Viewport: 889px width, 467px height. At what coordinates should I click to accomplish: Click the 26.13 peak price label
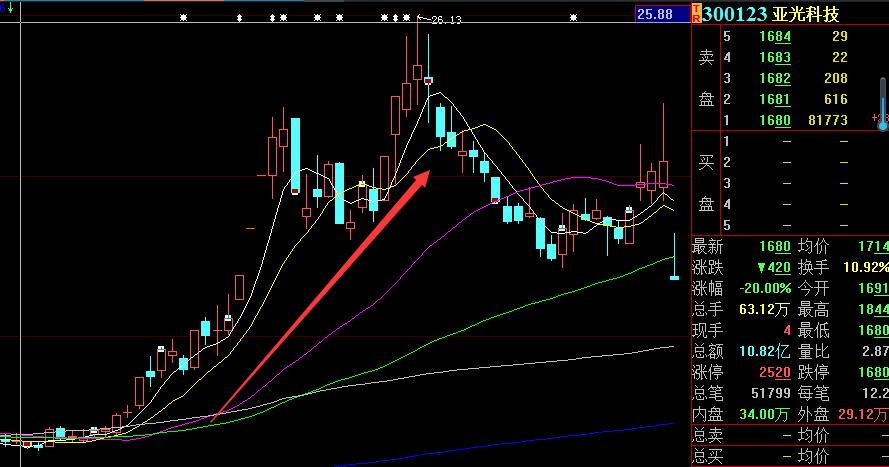[445, 20]
